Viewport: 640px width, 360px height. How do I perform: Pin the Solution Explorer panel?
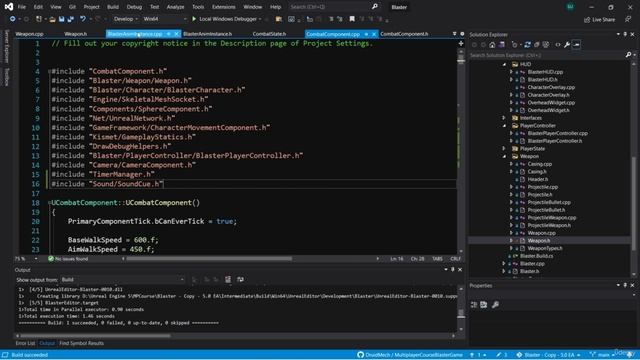click(x=625, y=34)
